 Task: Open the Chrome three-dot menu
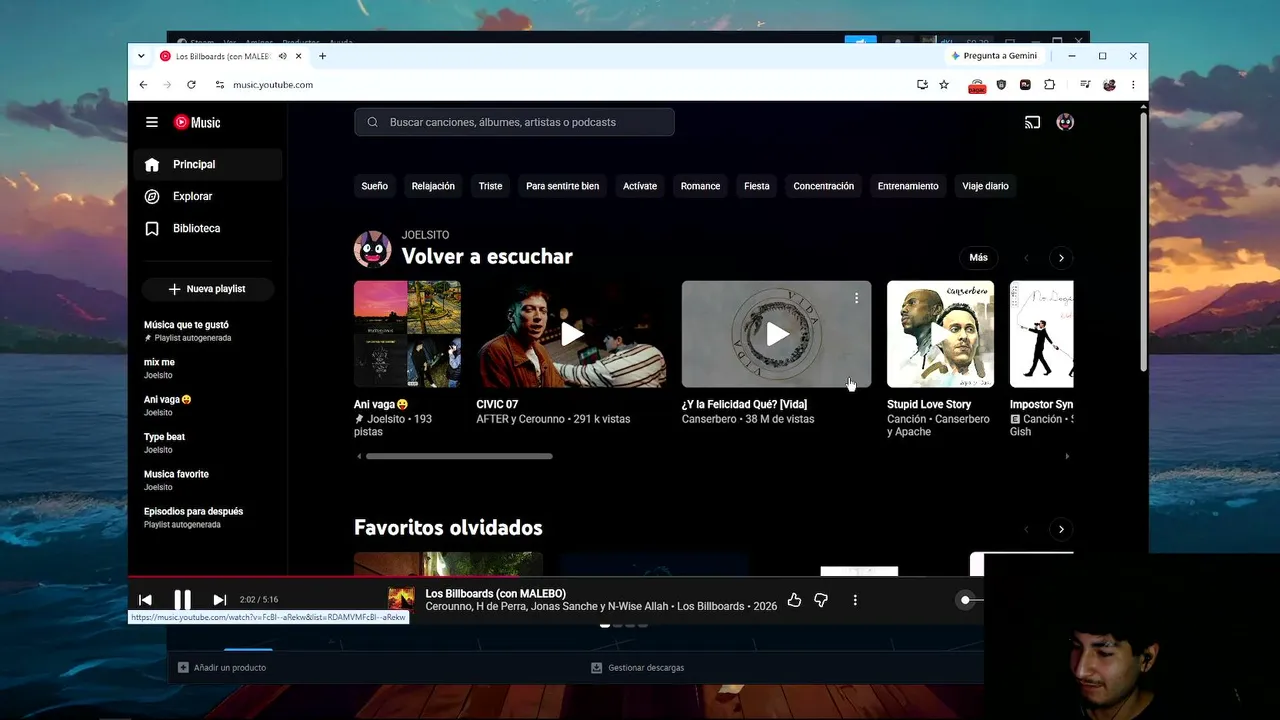[x=1133, y=85]
